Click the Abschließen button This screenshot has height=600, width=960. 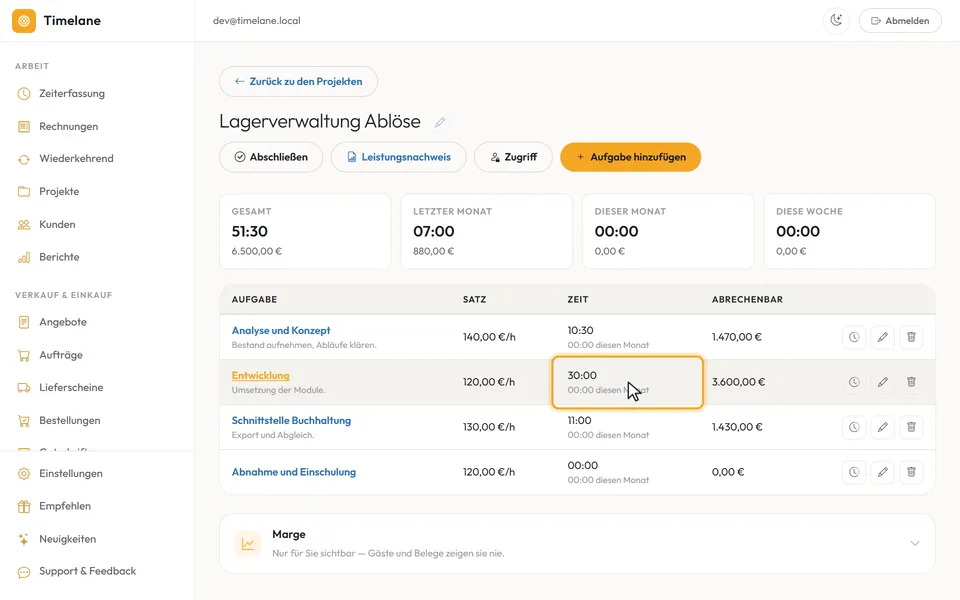271,157
